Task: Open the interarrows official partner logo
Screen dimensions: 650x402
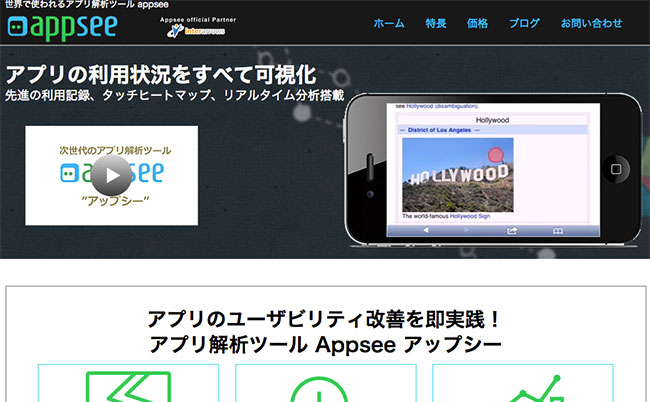Action: pos(196,31)
